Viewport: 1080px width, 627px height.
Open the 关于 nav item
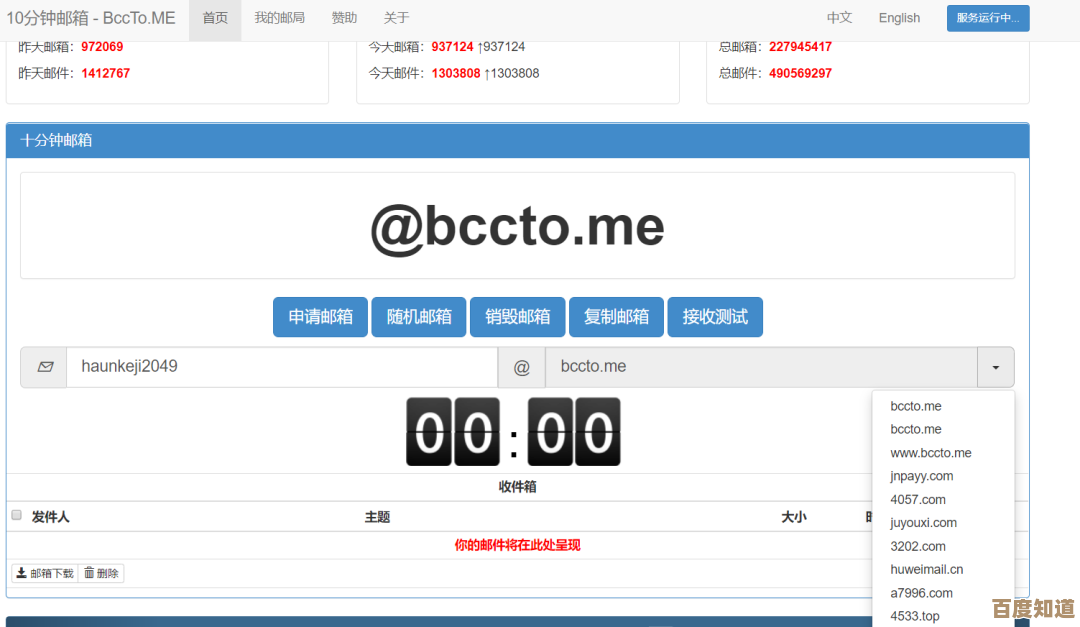396,18
